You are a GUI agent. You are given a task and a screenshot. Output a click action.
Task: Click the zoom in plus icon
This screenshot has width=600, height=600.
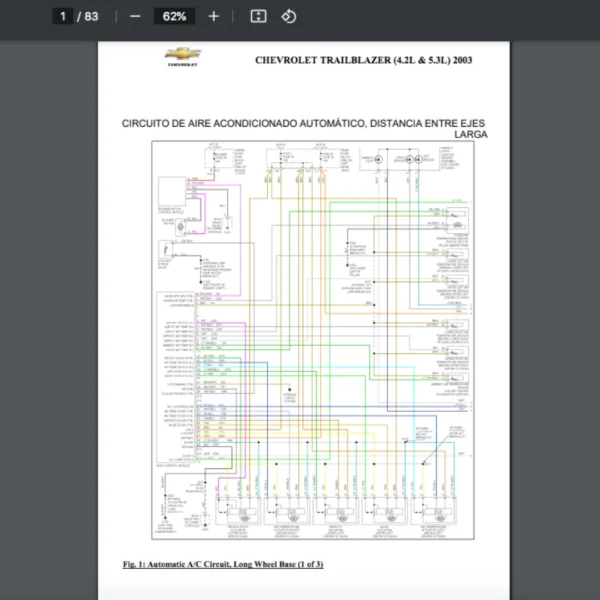(213, 16)
